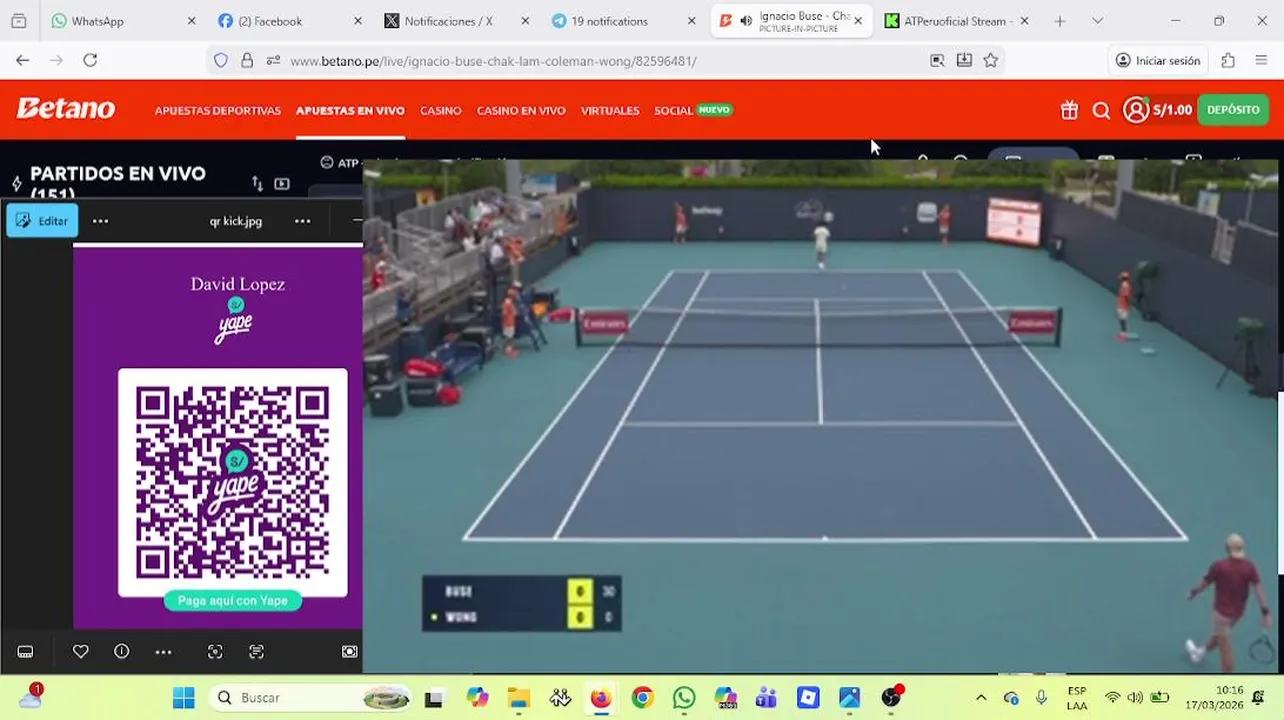
Task: Open the Firefox extensions menu
Action: [x=1228, y=60]
